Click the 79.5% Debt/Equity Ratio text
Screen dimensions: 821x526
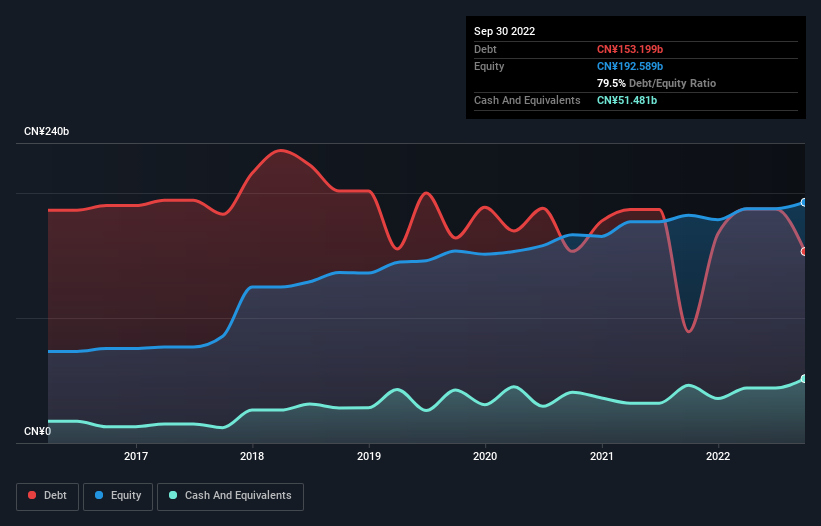coord(656,83)
